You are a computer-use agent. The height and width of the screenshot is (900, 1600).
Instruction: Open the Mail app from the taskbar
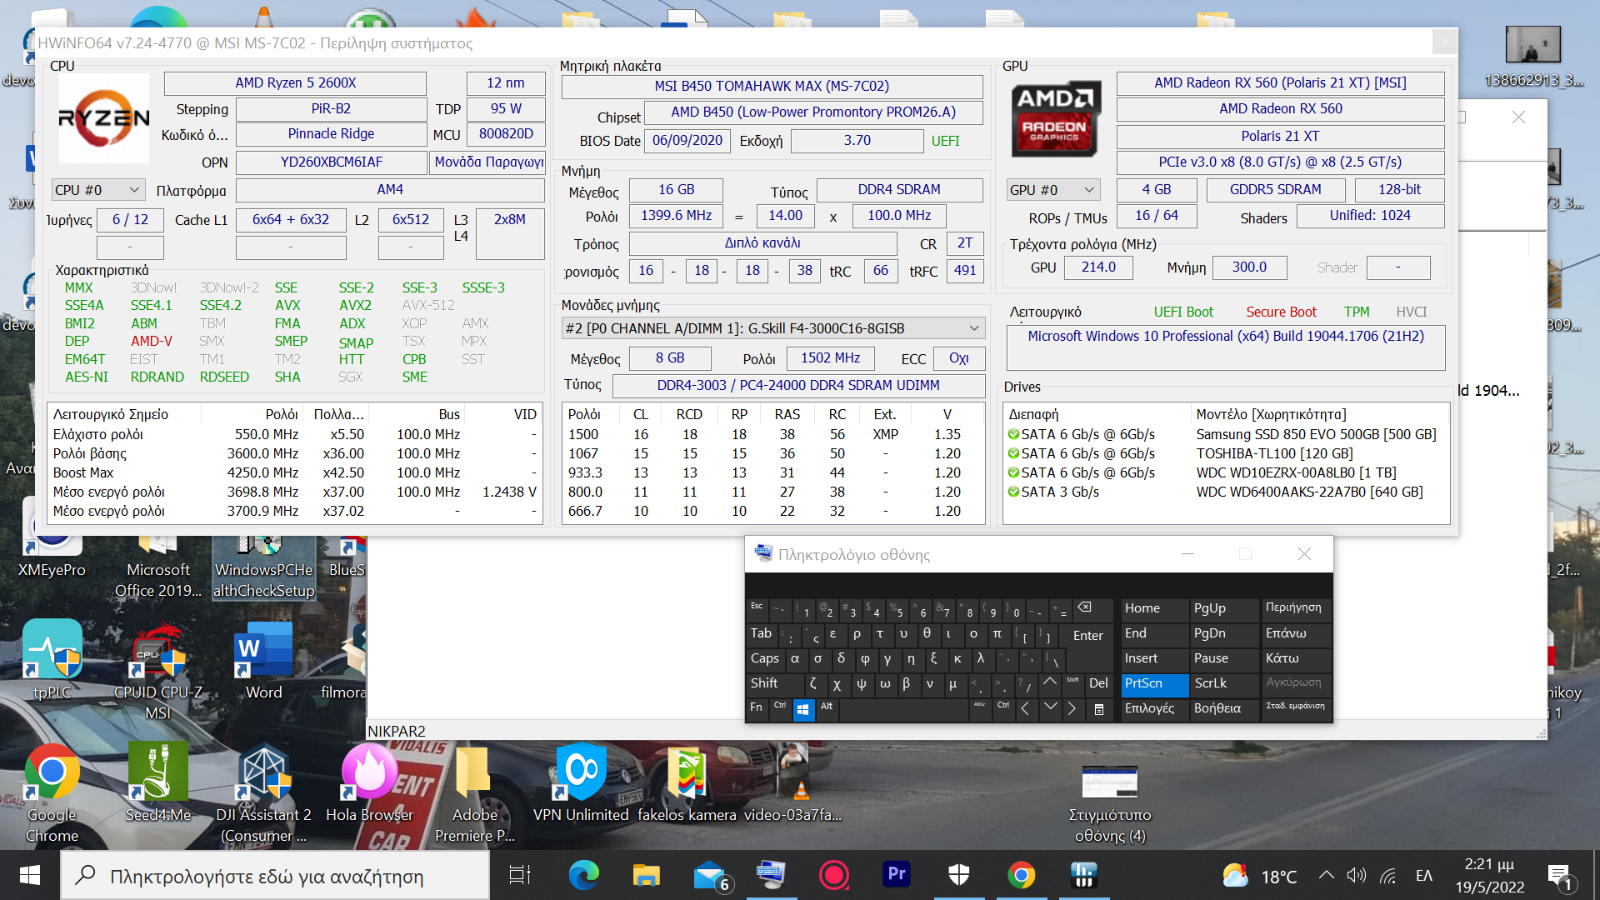point(710,876)
